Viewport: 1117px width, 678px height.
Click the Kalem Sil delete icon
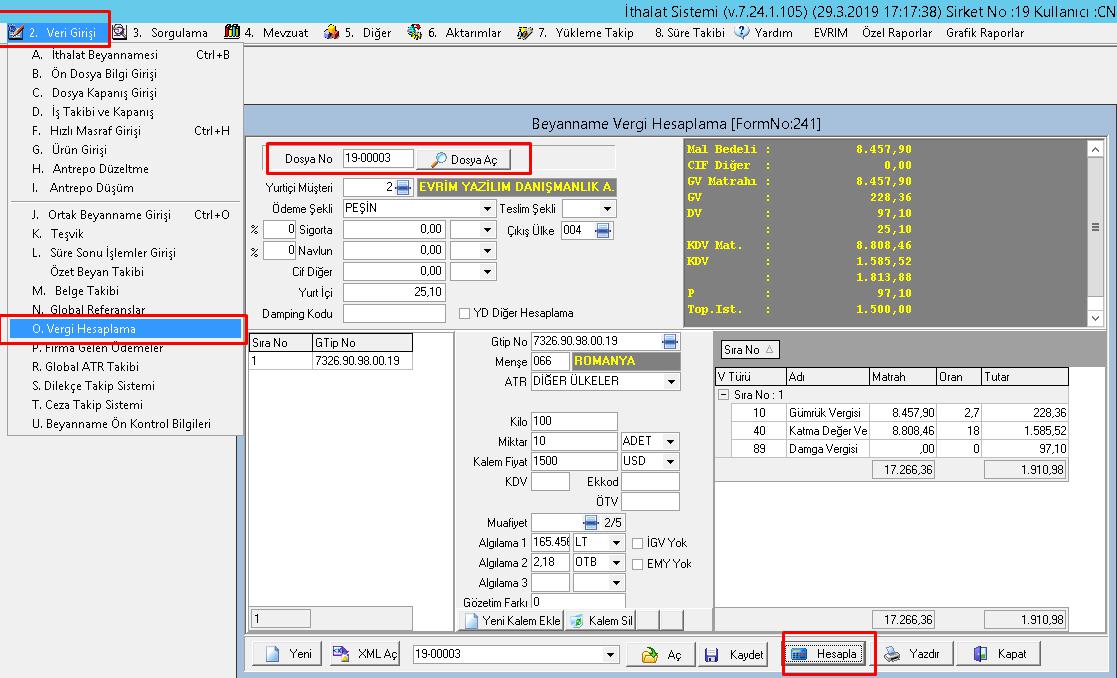tap(577, 621)
